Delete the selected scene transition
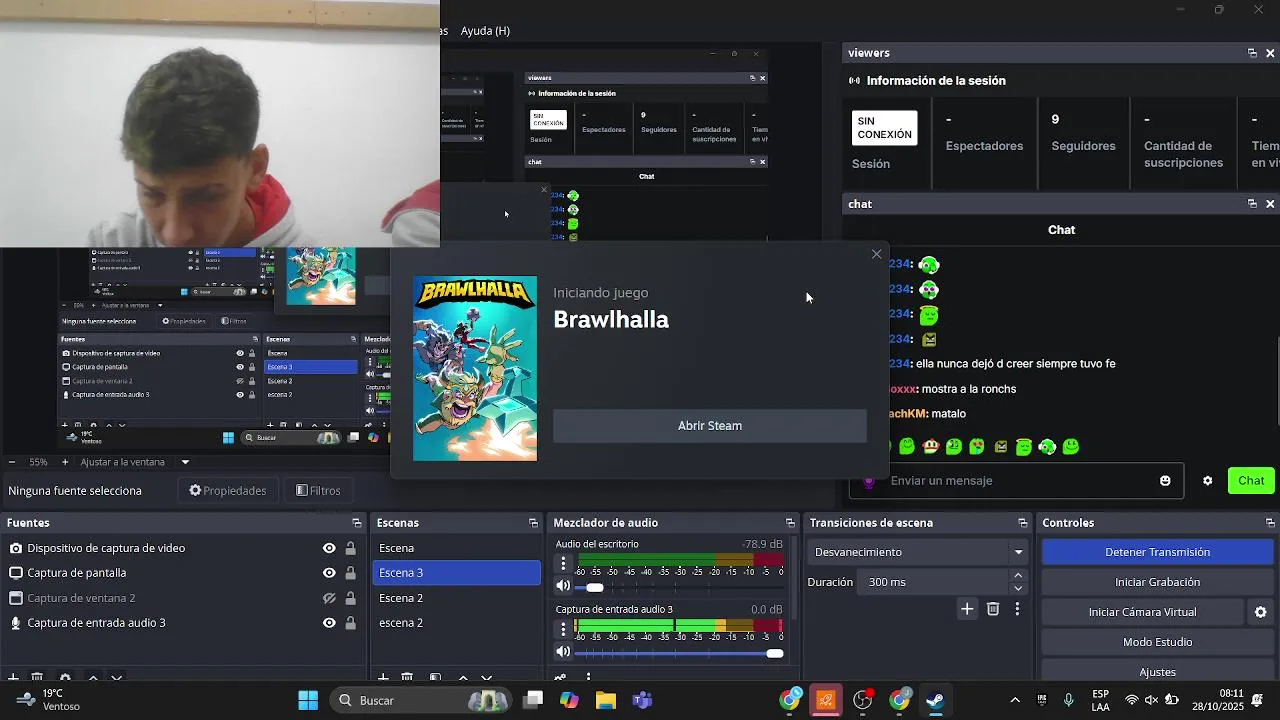The width and height of the screenshot is (1280, 720). 993,609
